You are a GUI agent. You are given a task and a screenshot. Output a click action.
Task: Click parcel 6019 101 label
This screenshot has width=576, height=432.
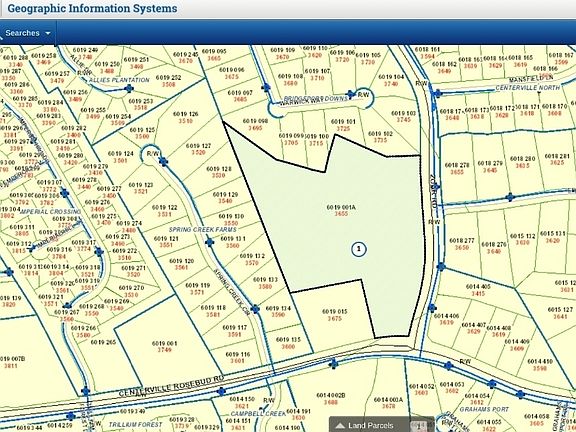pyautogui.click(x=343, y=125)
